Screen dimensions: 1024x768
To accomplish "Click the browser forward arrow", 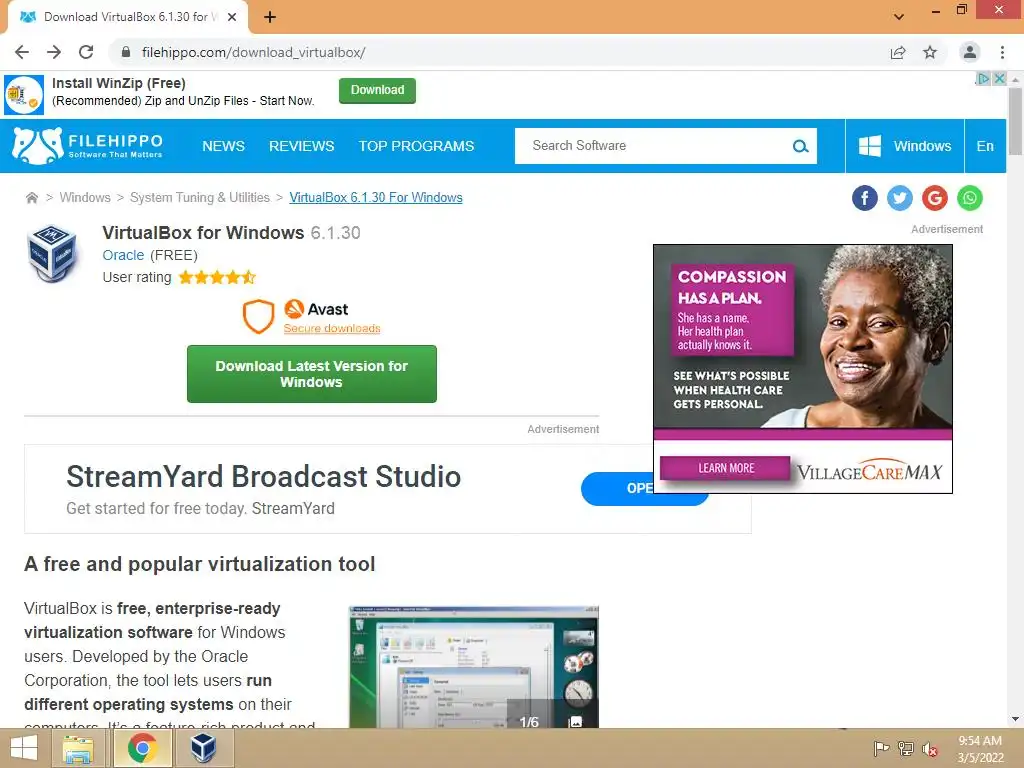I will [54, 52].
